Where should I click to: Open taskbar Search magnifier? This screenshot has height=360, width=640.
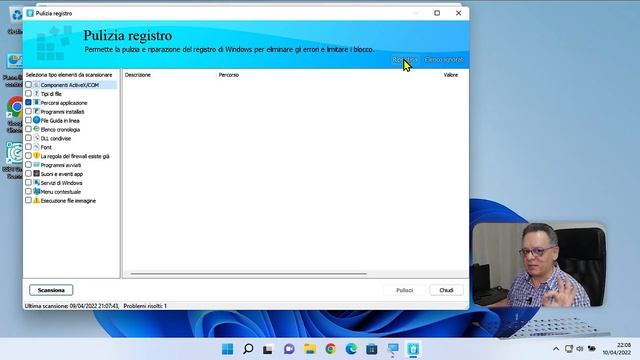tap(248, 349)
